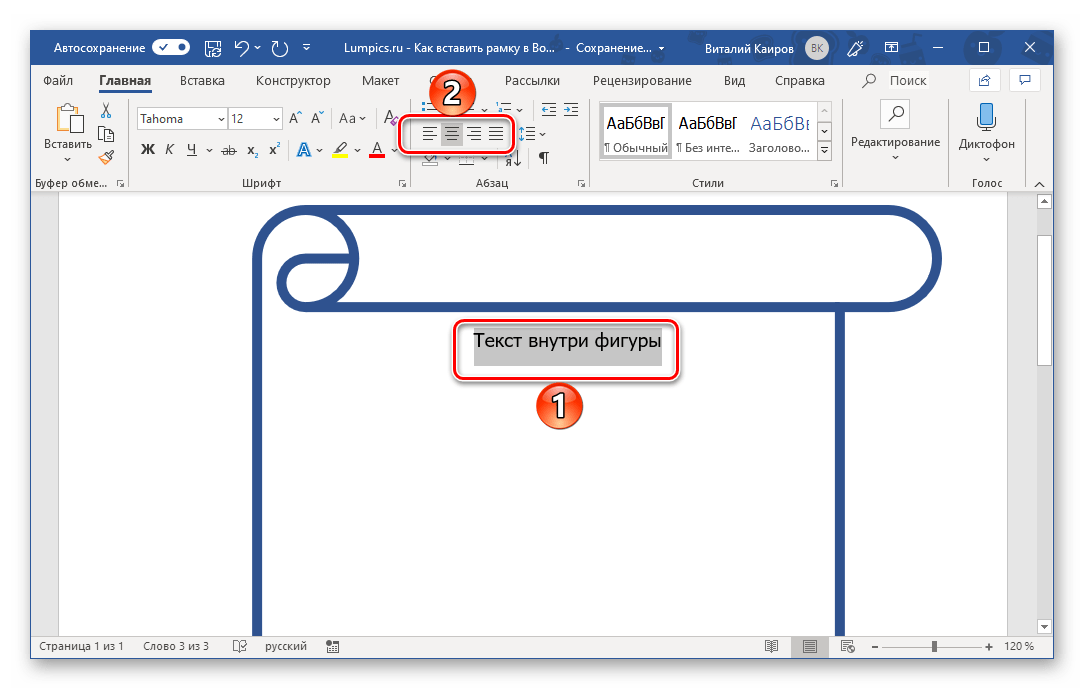Click the yellow text highlight icon
The height and width of the screenshot is (689, 1084).
point(339,149)
